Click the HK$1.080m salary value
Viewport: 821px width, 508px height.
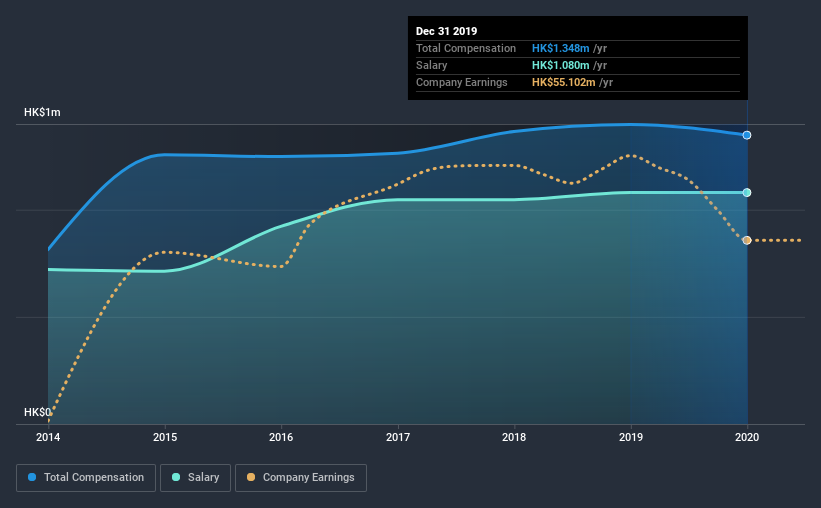click(x=561, y=65)
